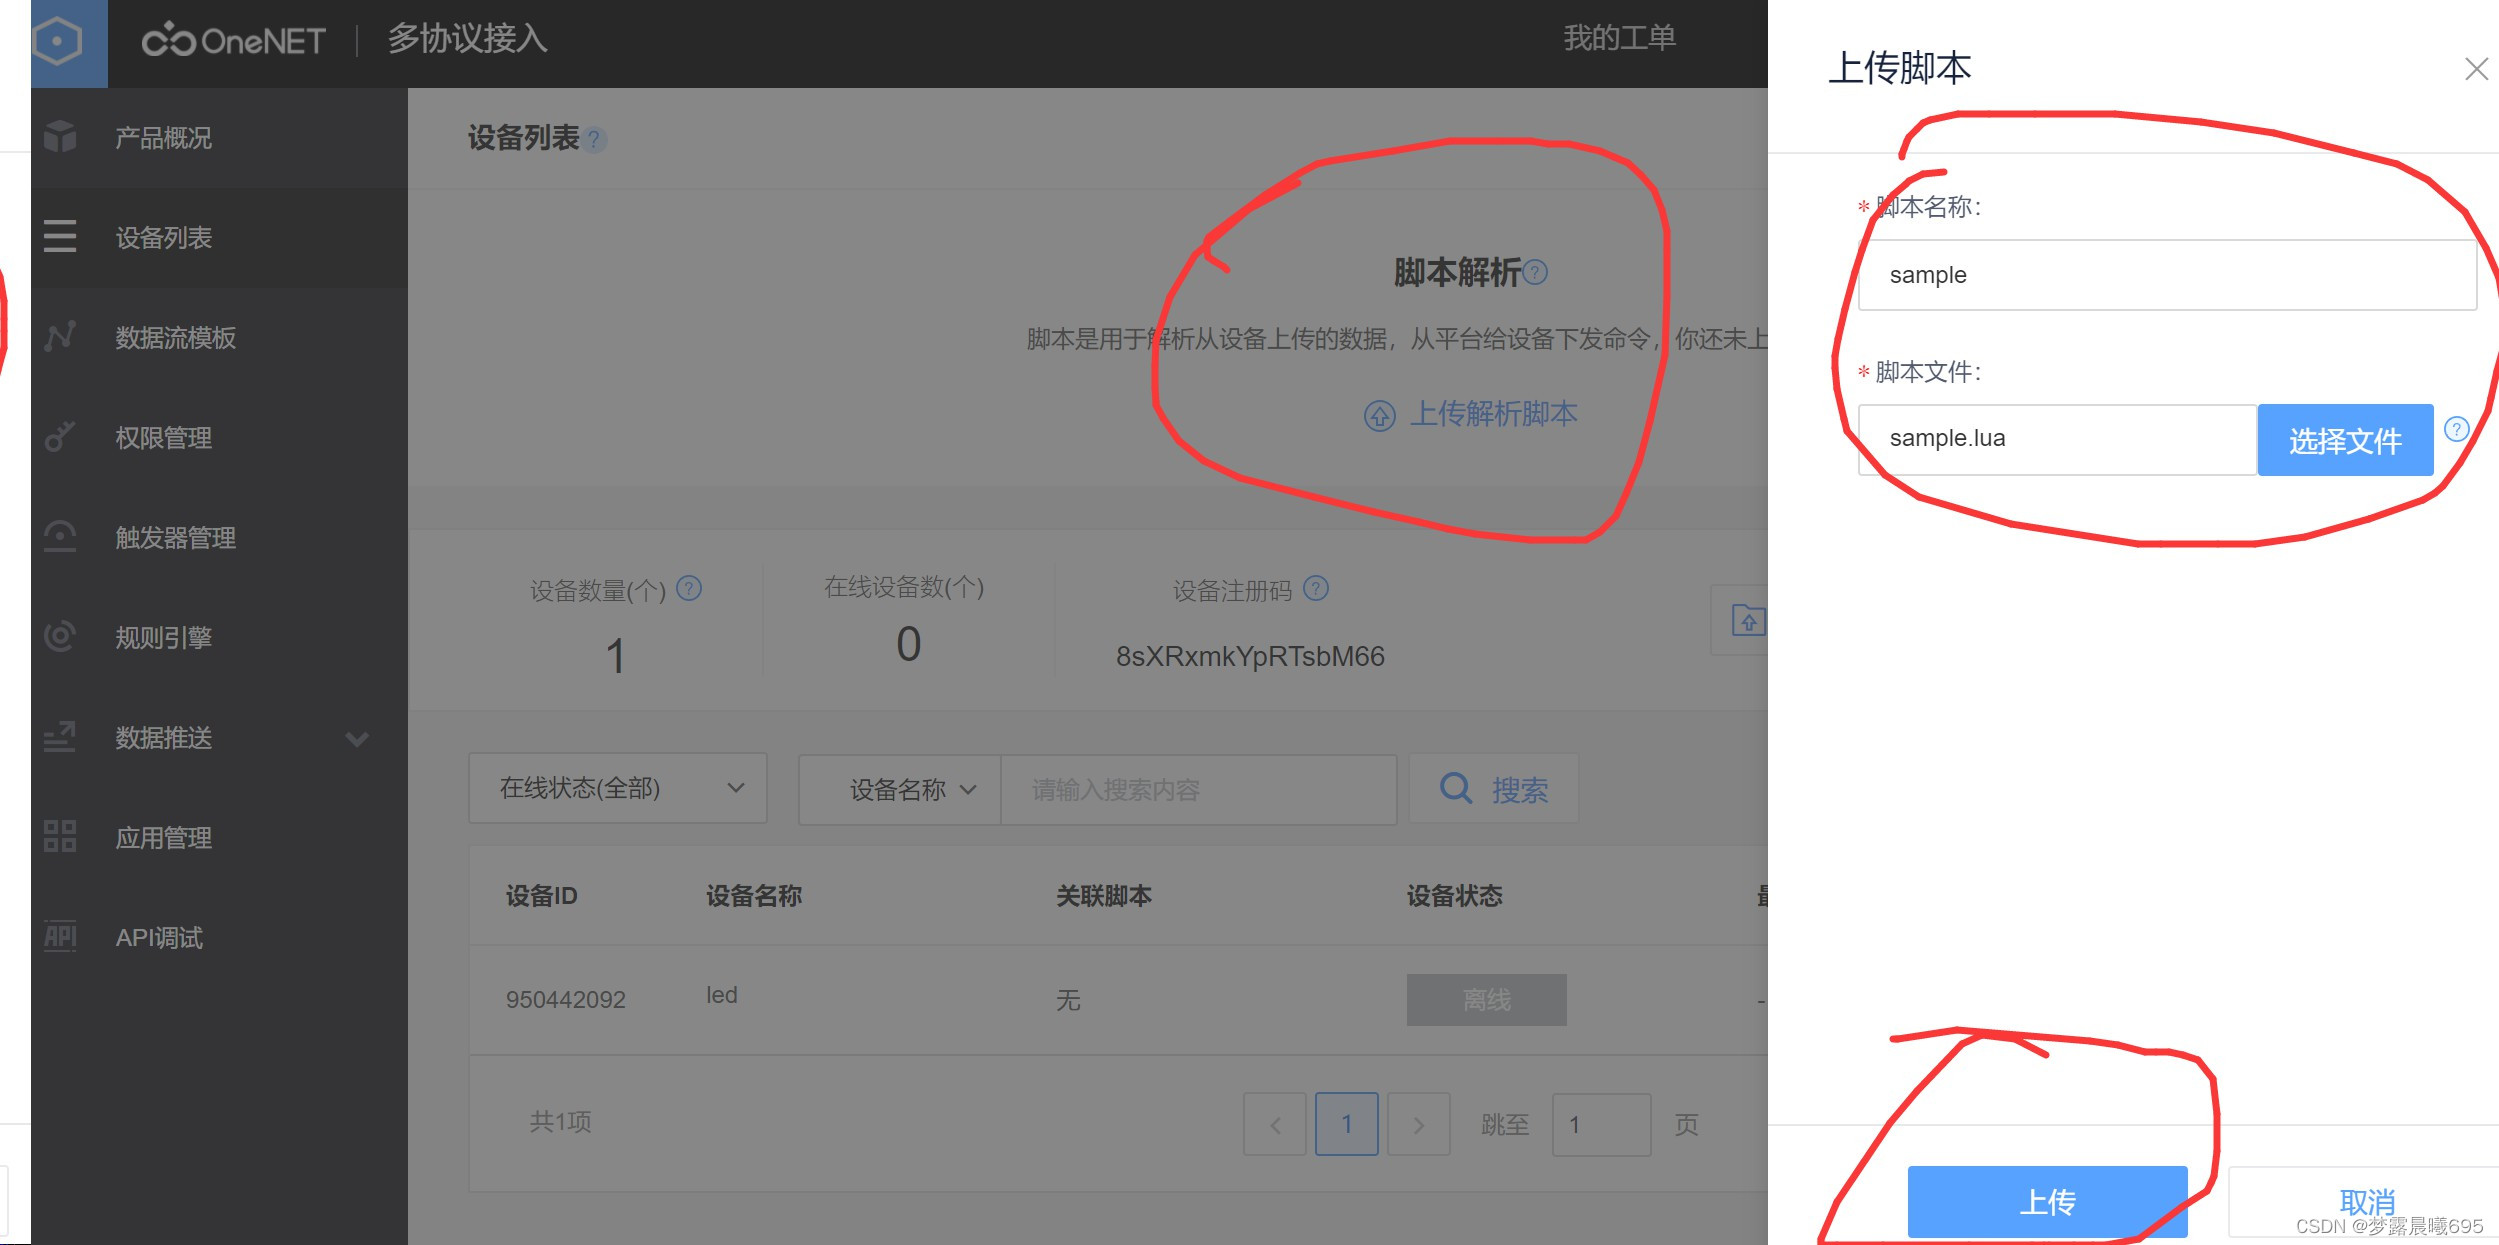Select the 触发器管理 sidebar icon
Viewport: 2499px width, 1245px height.
click(x=60, y=537)
